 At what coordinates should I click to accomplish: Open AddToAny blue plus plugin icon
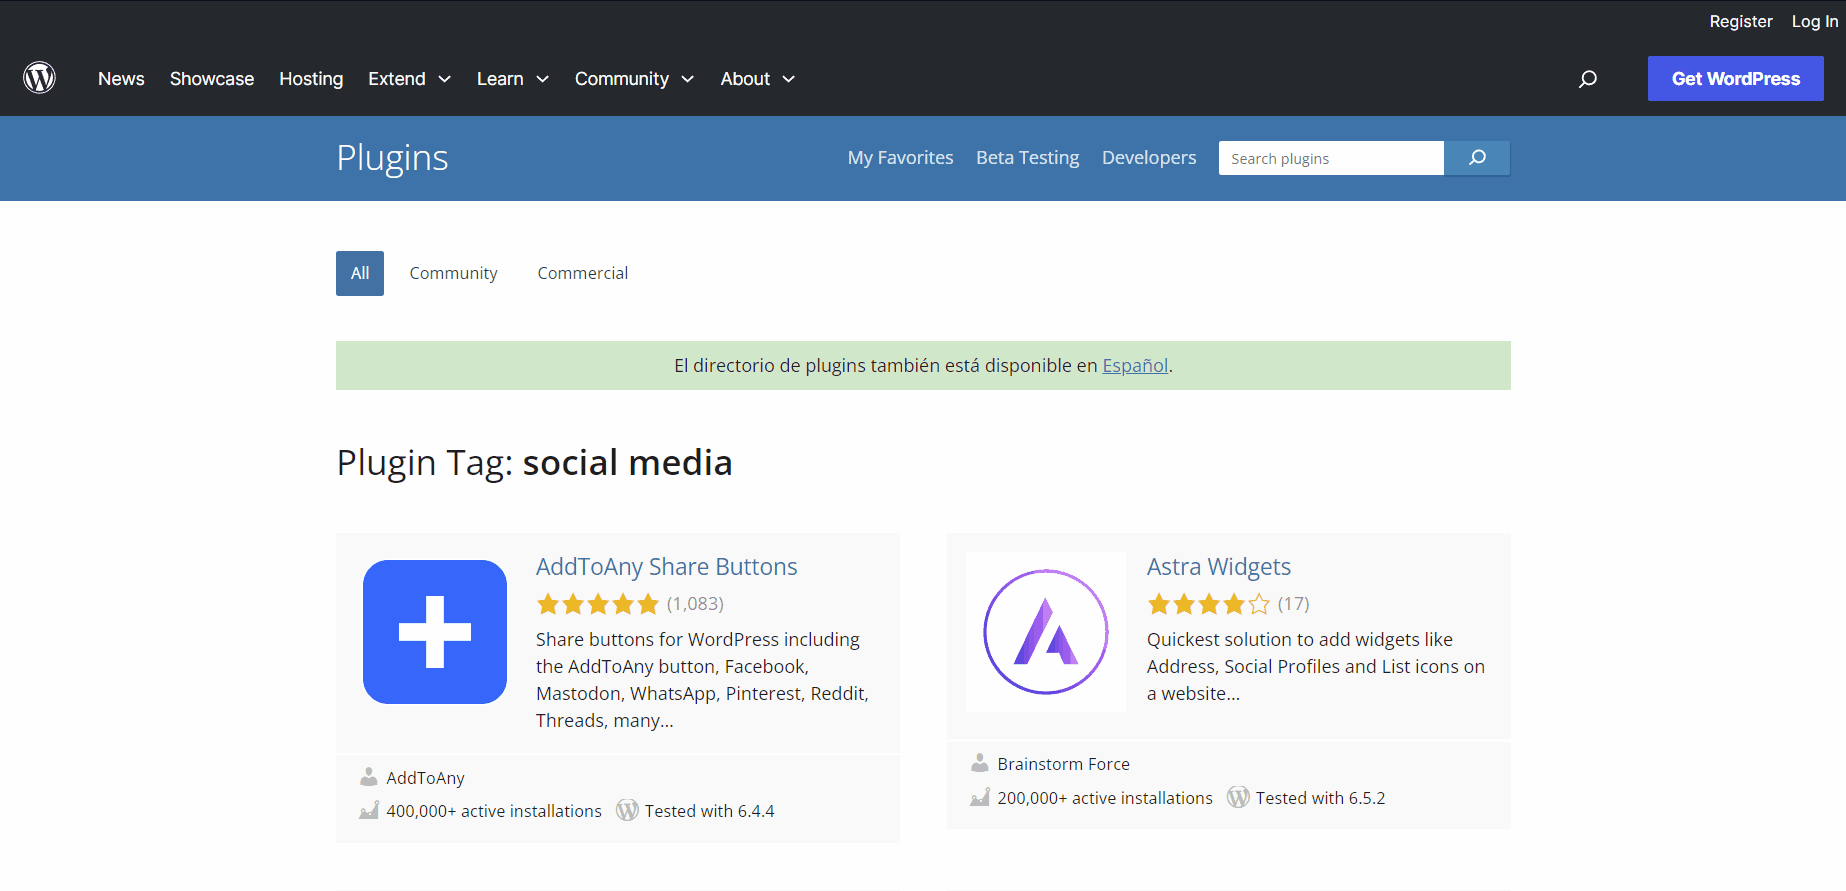point(435,632)
